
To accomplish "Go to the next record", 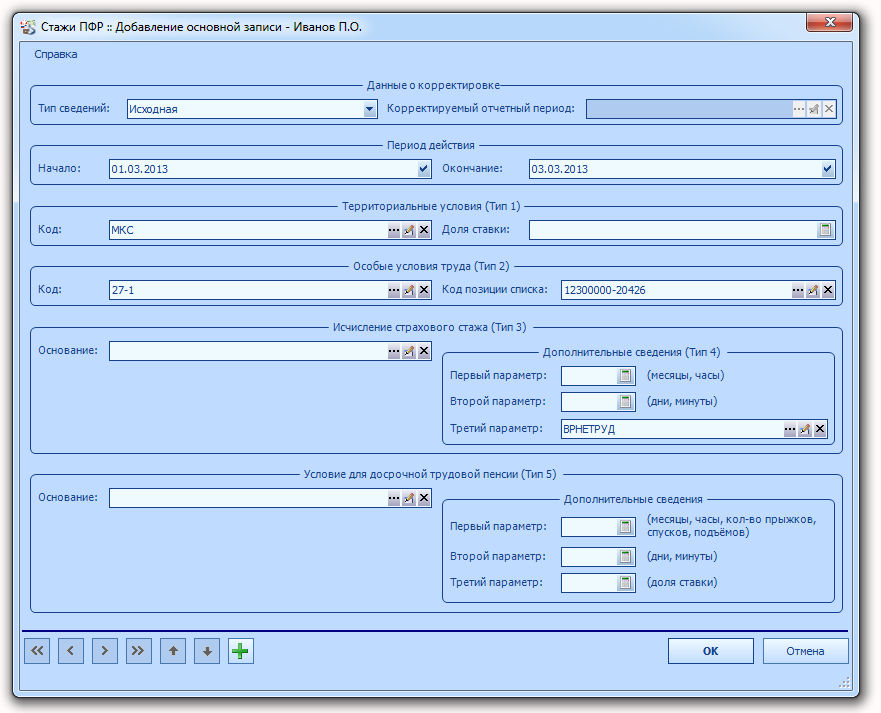I will pos(105,651).
